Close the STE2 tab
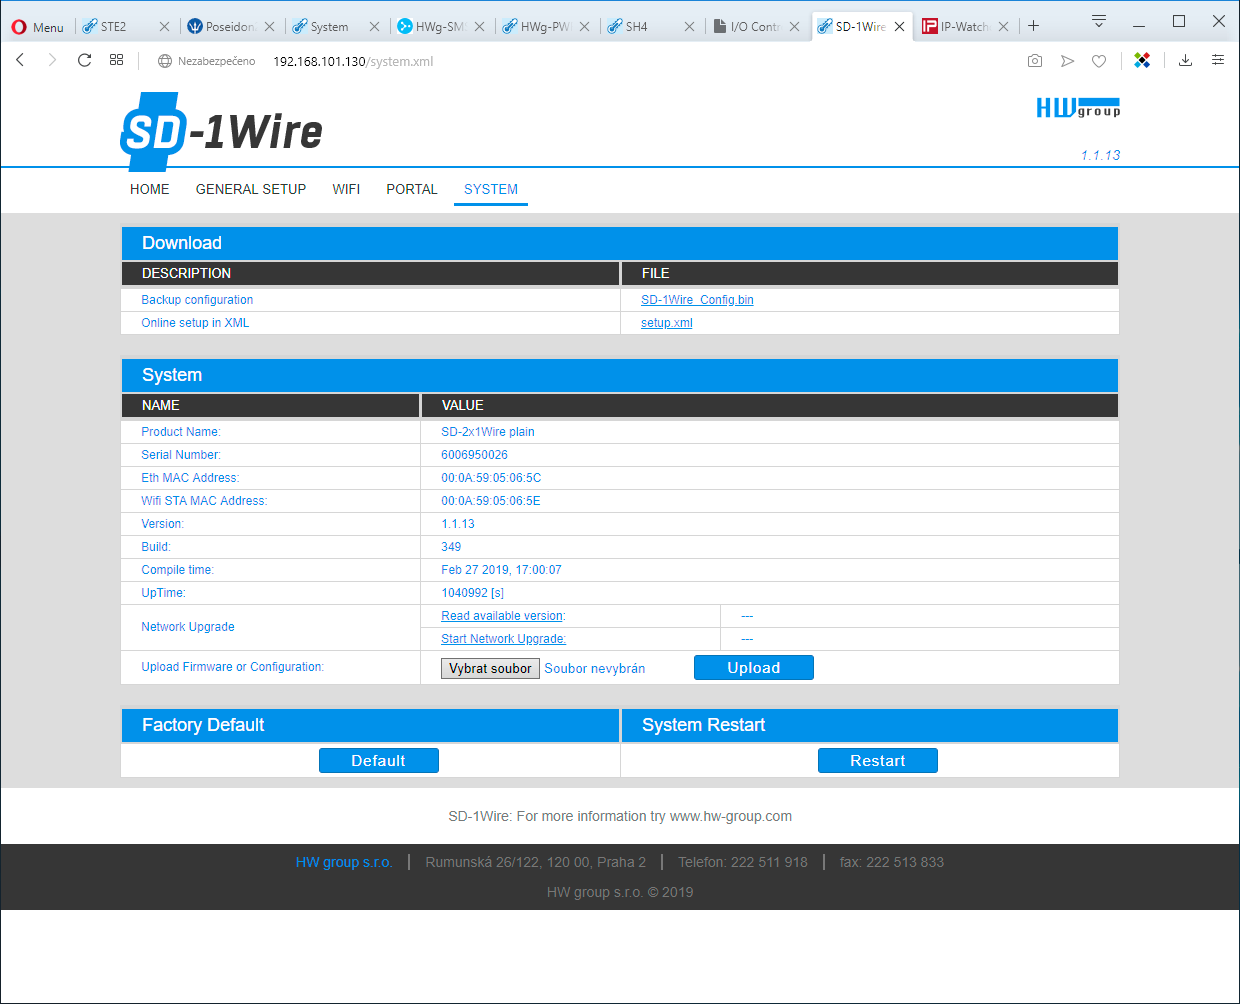Screen dimensions: 1240x1004 (164, 27)
